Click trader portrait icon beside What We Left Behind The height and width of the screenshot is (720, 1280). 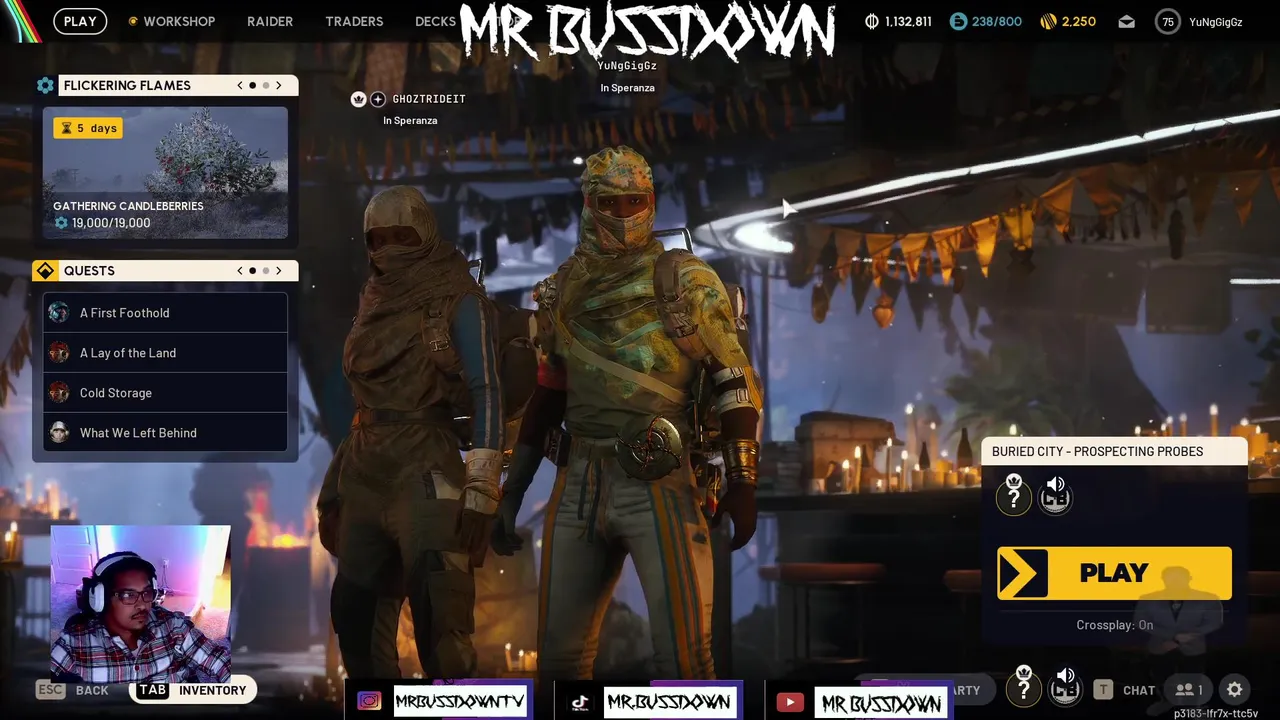(59, 433)
